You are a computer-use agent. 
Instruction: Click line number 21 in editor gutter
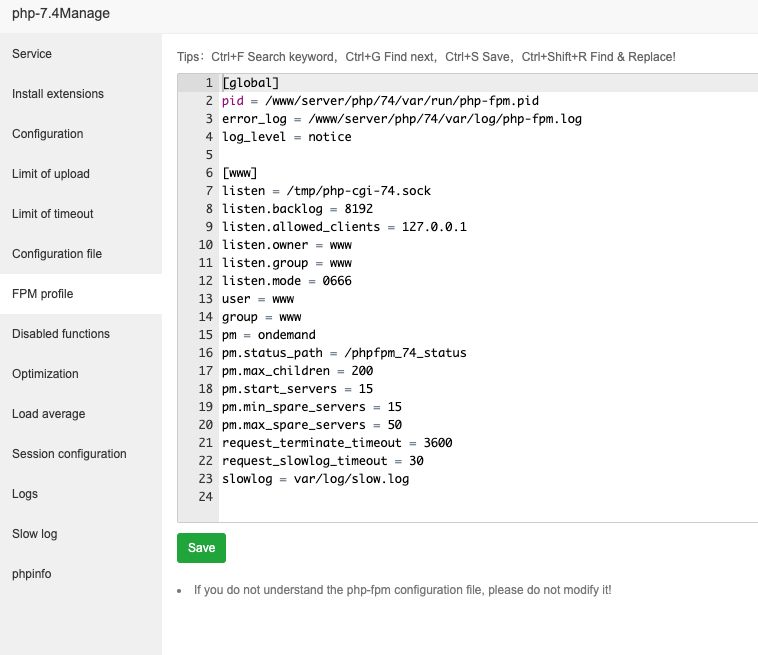pos(206,443)
